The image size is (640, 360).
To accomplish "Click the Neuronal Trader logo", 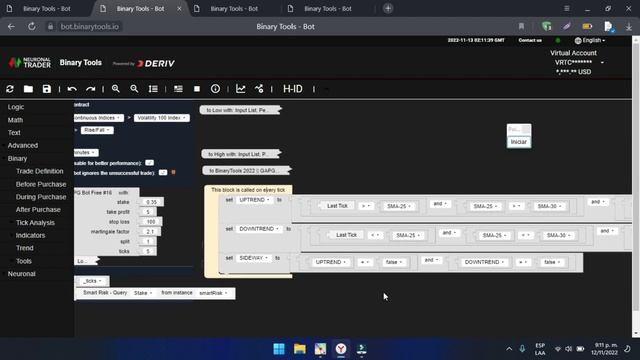I will [x=30, y=62].
